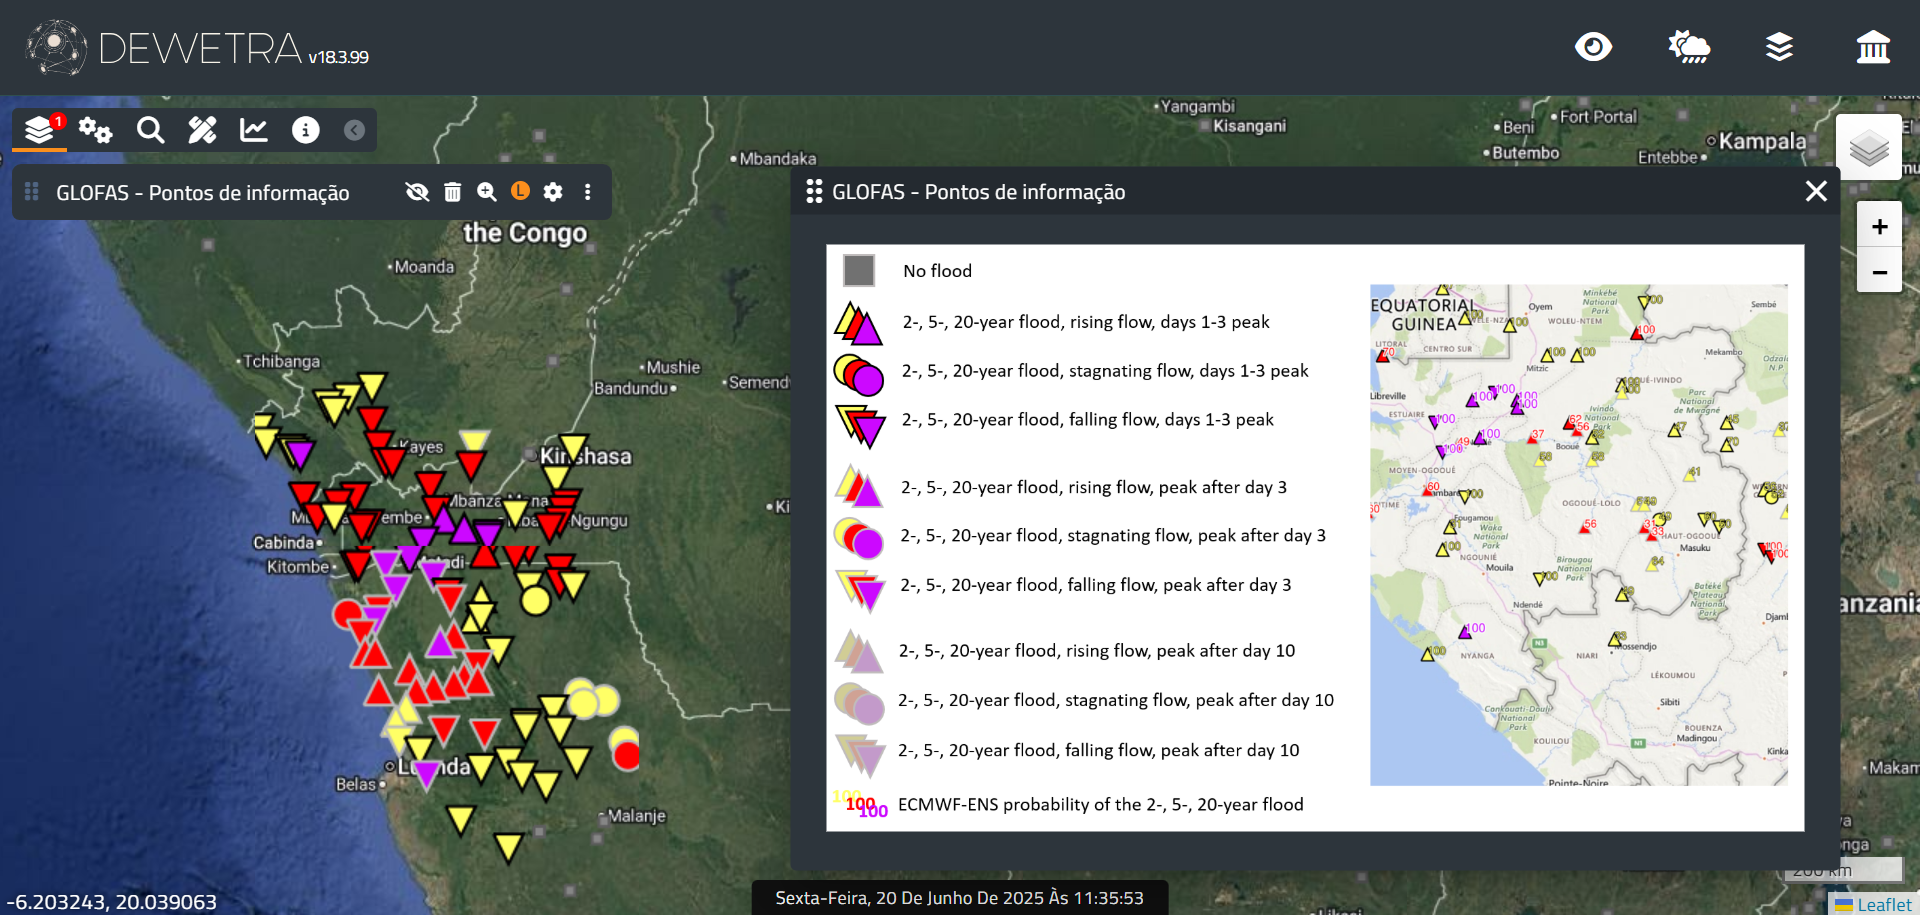Grab the legend dialog move handle
Image resolution: width=1920 pixels, height=915 pixels.
tap(814, 191)
